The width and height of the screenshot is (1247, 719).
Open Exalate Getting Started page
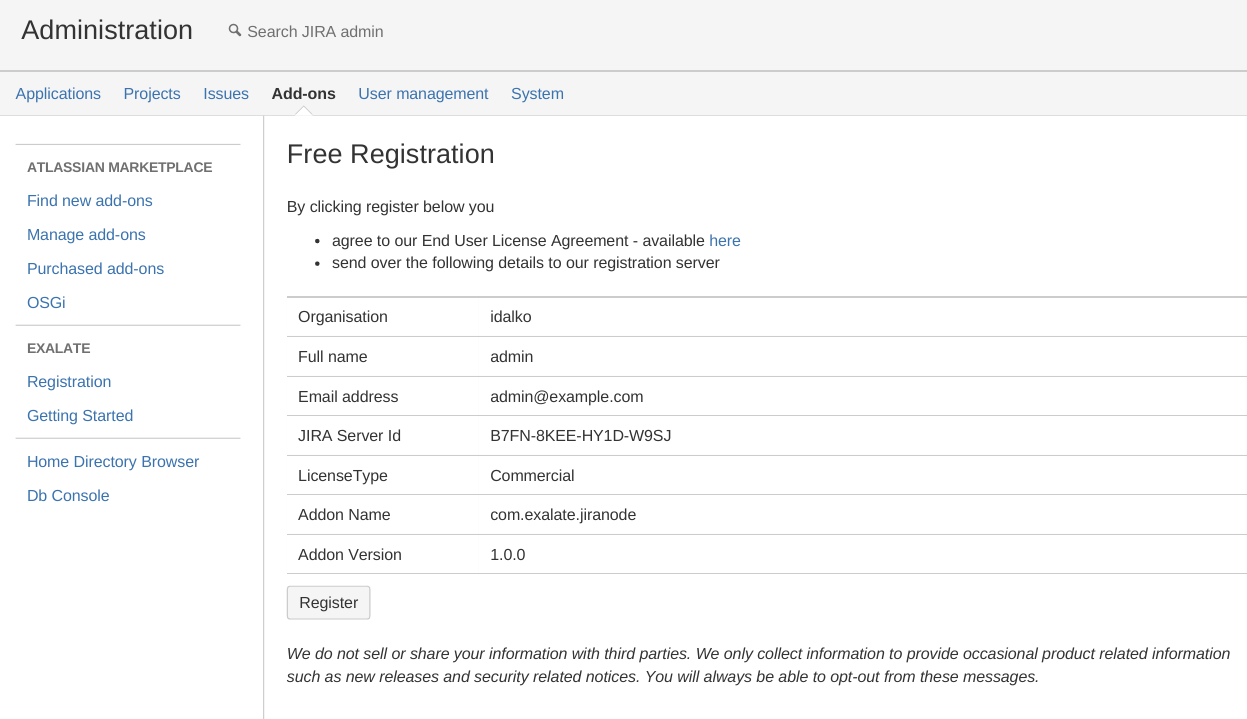coord(80,416)
